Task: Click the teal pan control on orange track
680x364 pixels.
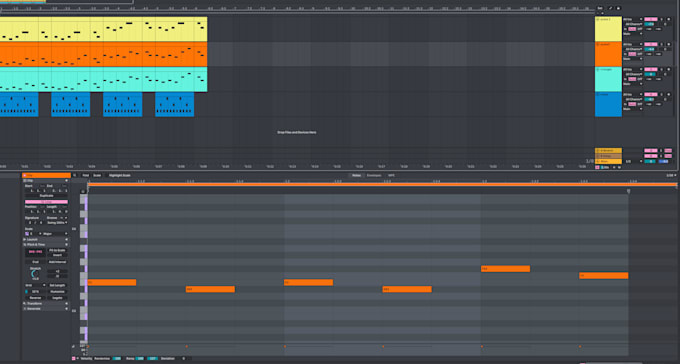Action: (649, 49)
